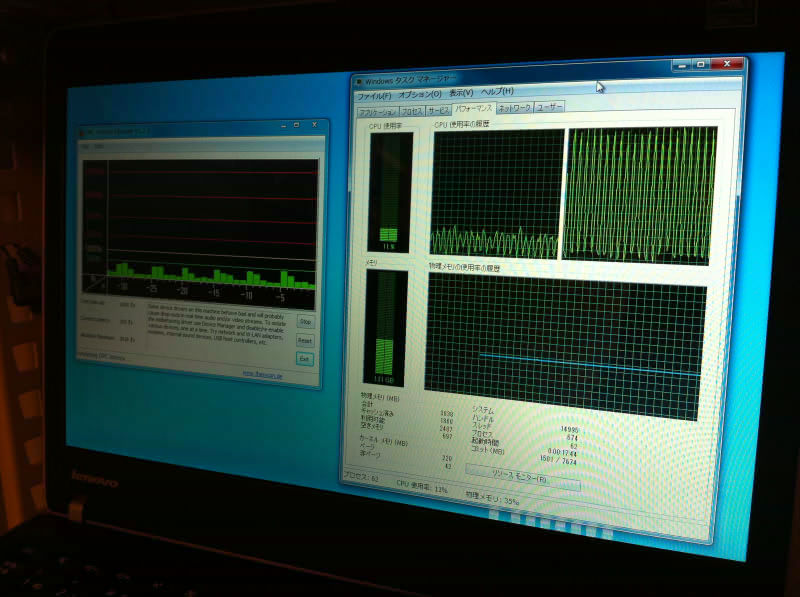Screen dimensions: 800x597
Task: Switch to the サービス tab
Action: click(438, 110)
